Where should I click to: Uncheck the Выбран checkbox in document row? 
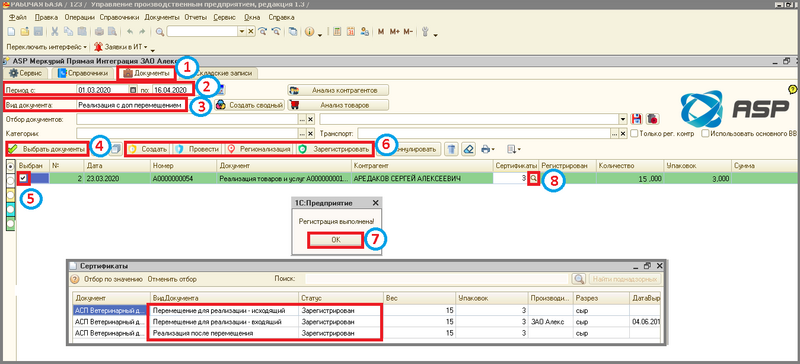[x=23, y=178]
